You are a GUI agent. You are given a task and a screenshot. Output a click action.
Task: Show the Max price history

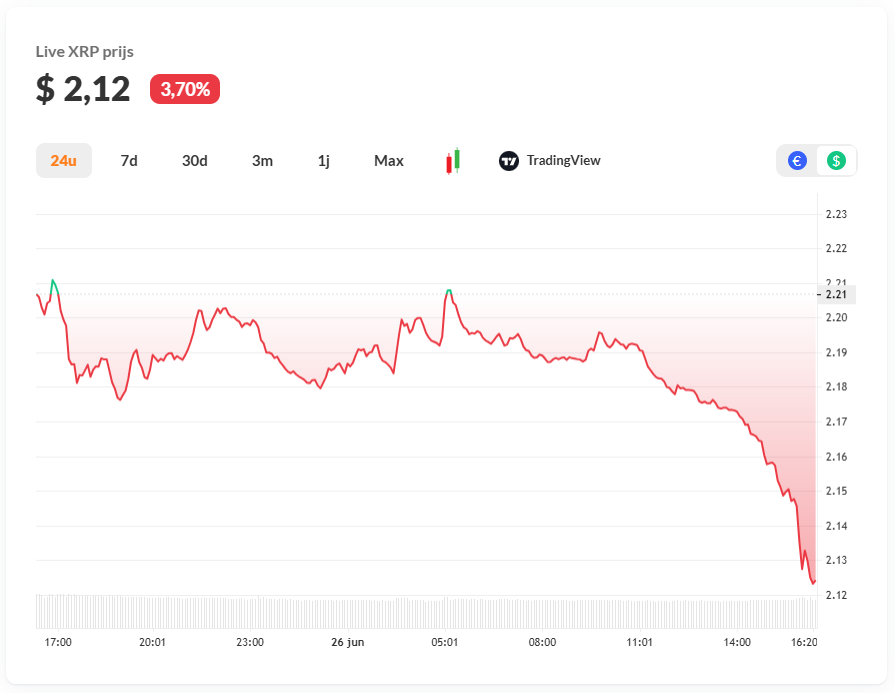pos(389,160)
